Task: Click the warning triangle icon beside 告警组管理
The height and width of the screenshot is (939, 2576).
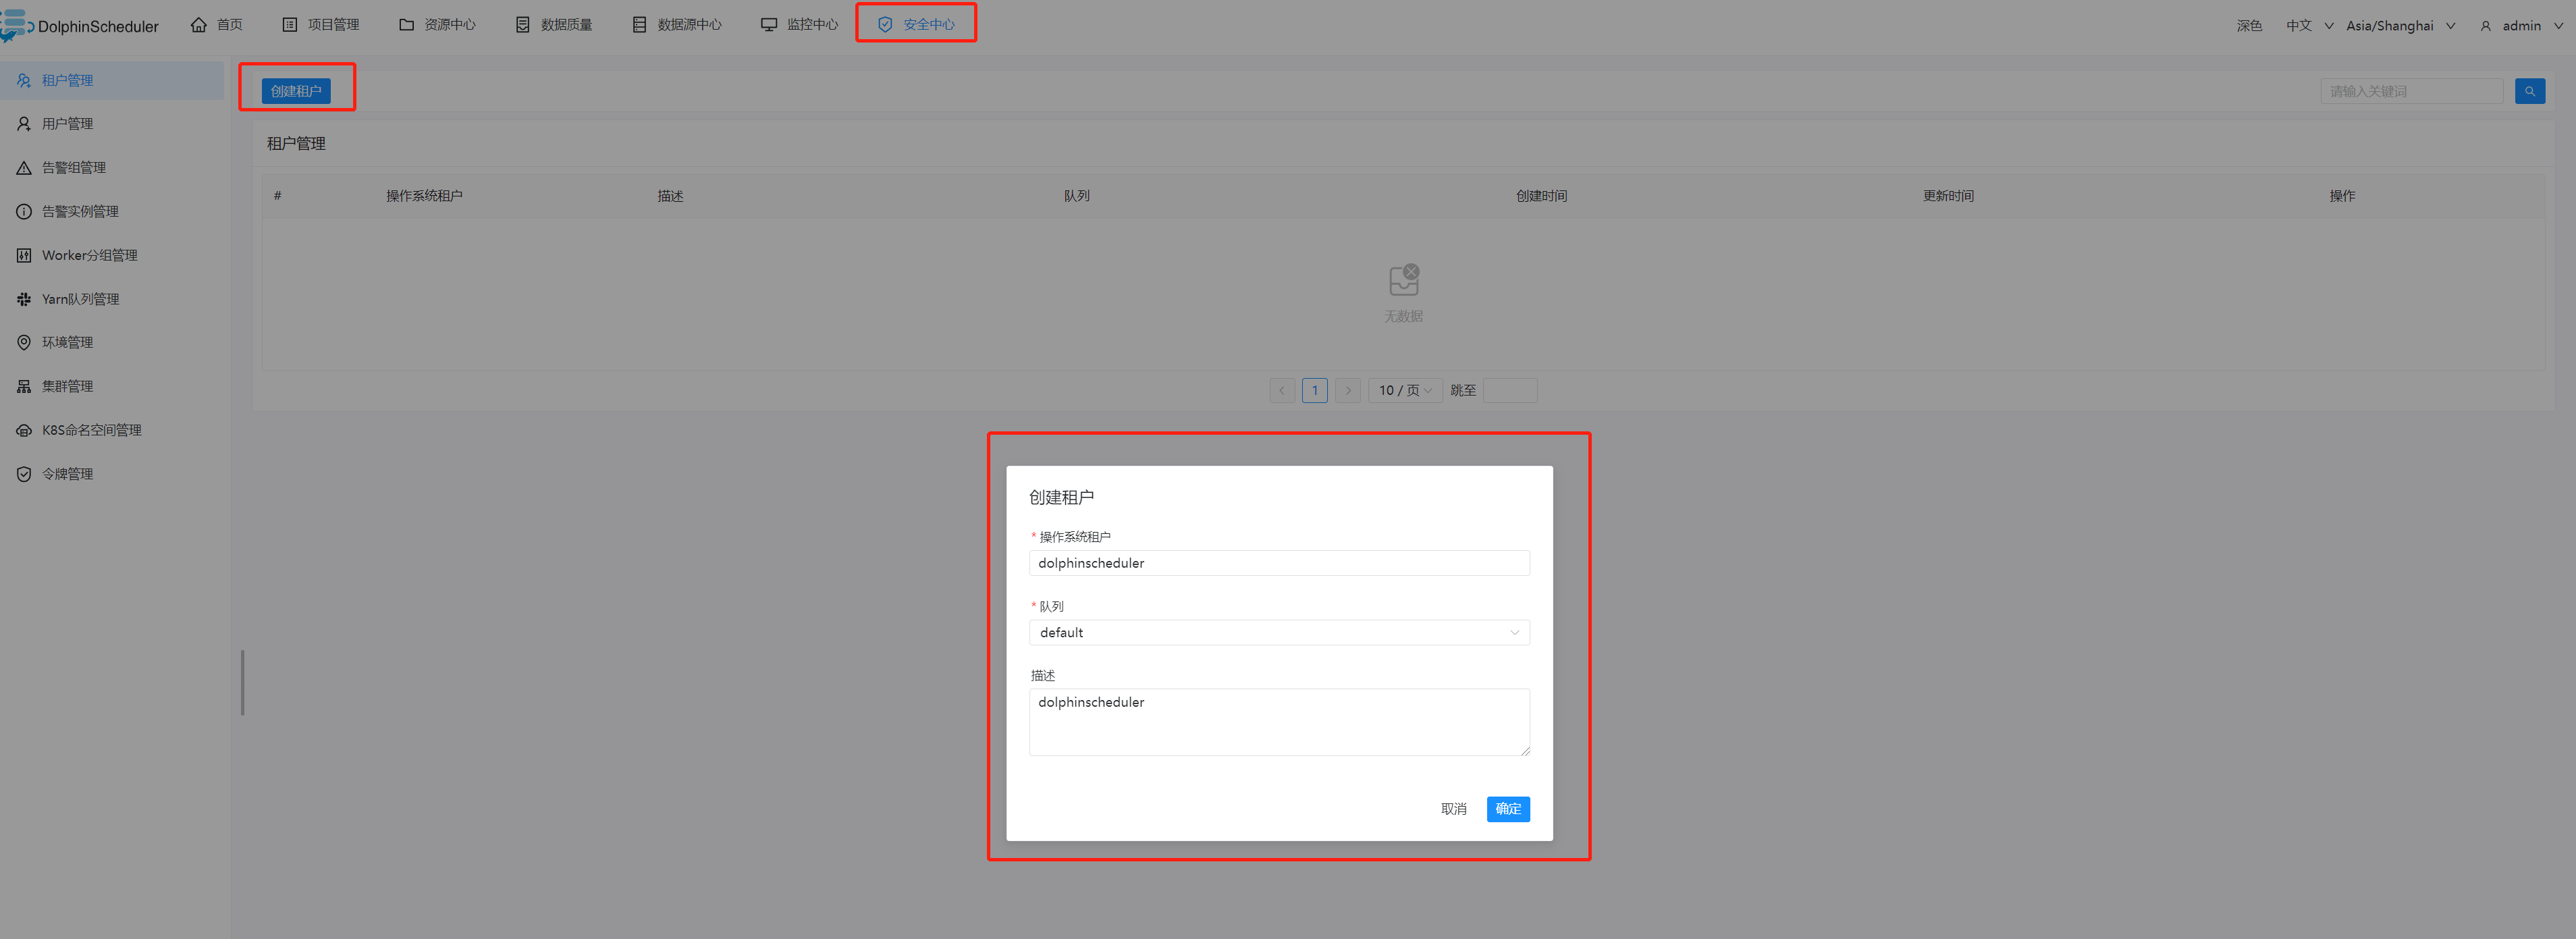Action: 24,168
